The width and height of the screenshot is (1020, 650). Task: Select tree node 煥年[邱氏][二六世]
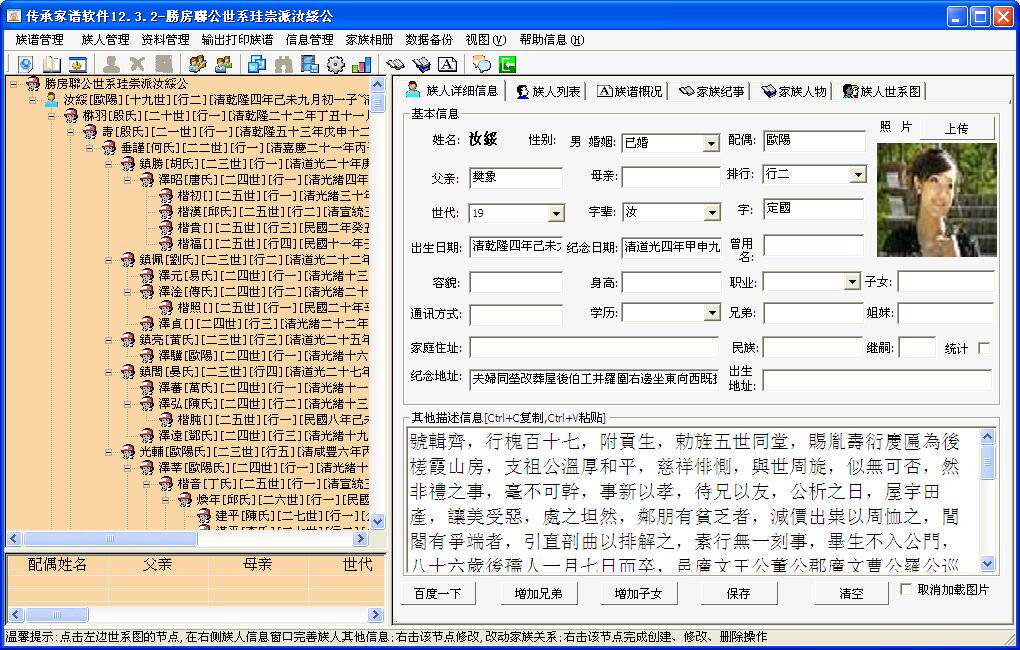tap(282, 500)
